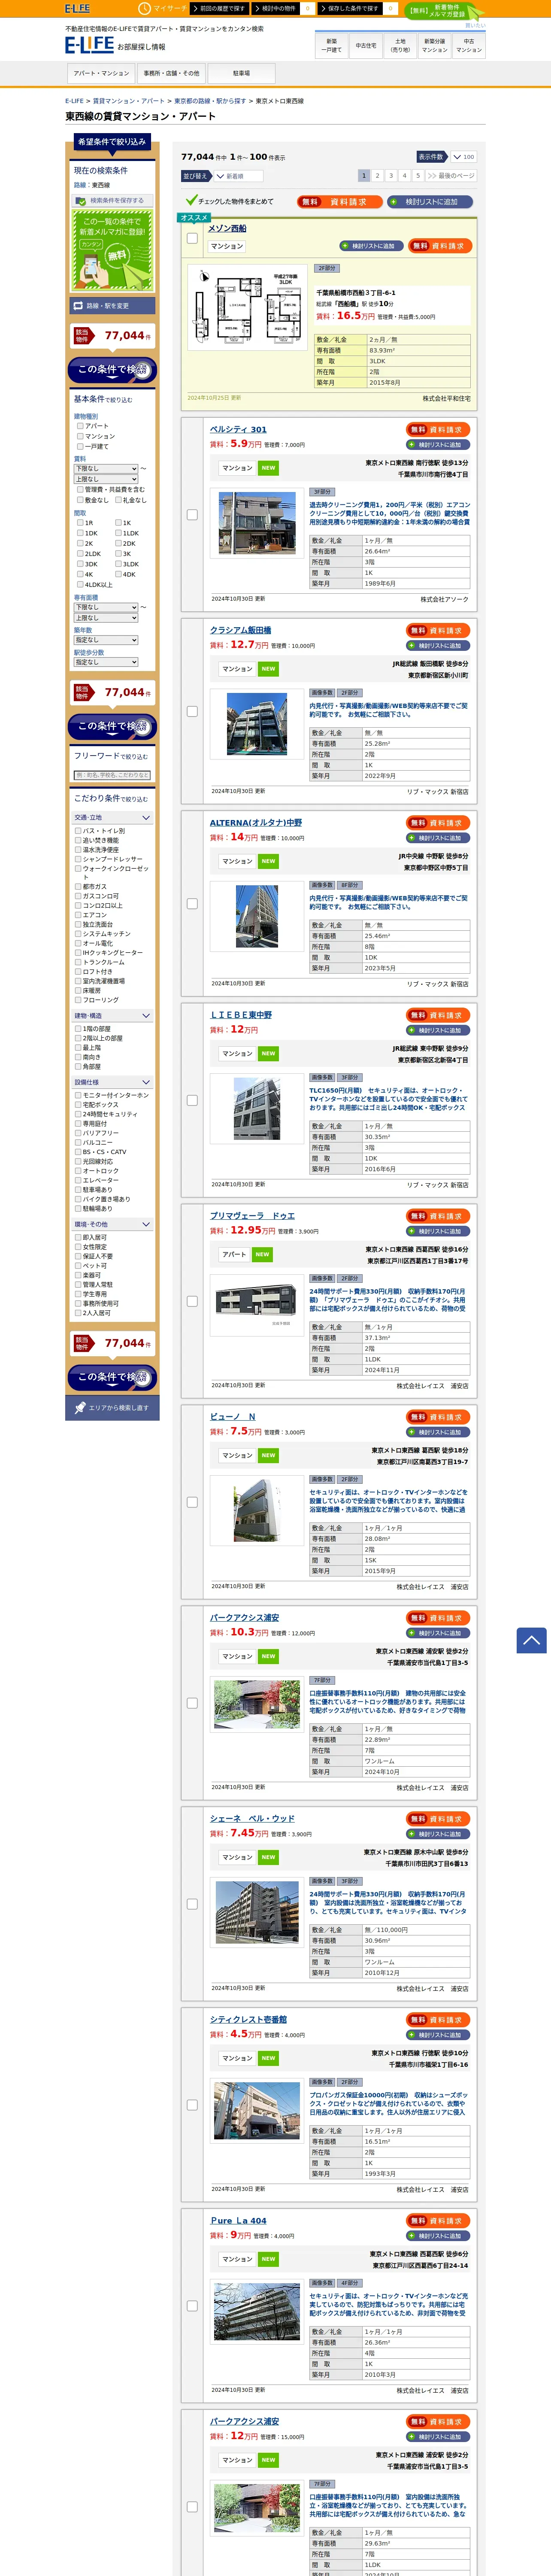Open the rent 上限なし dropdown

click(106, 480)
